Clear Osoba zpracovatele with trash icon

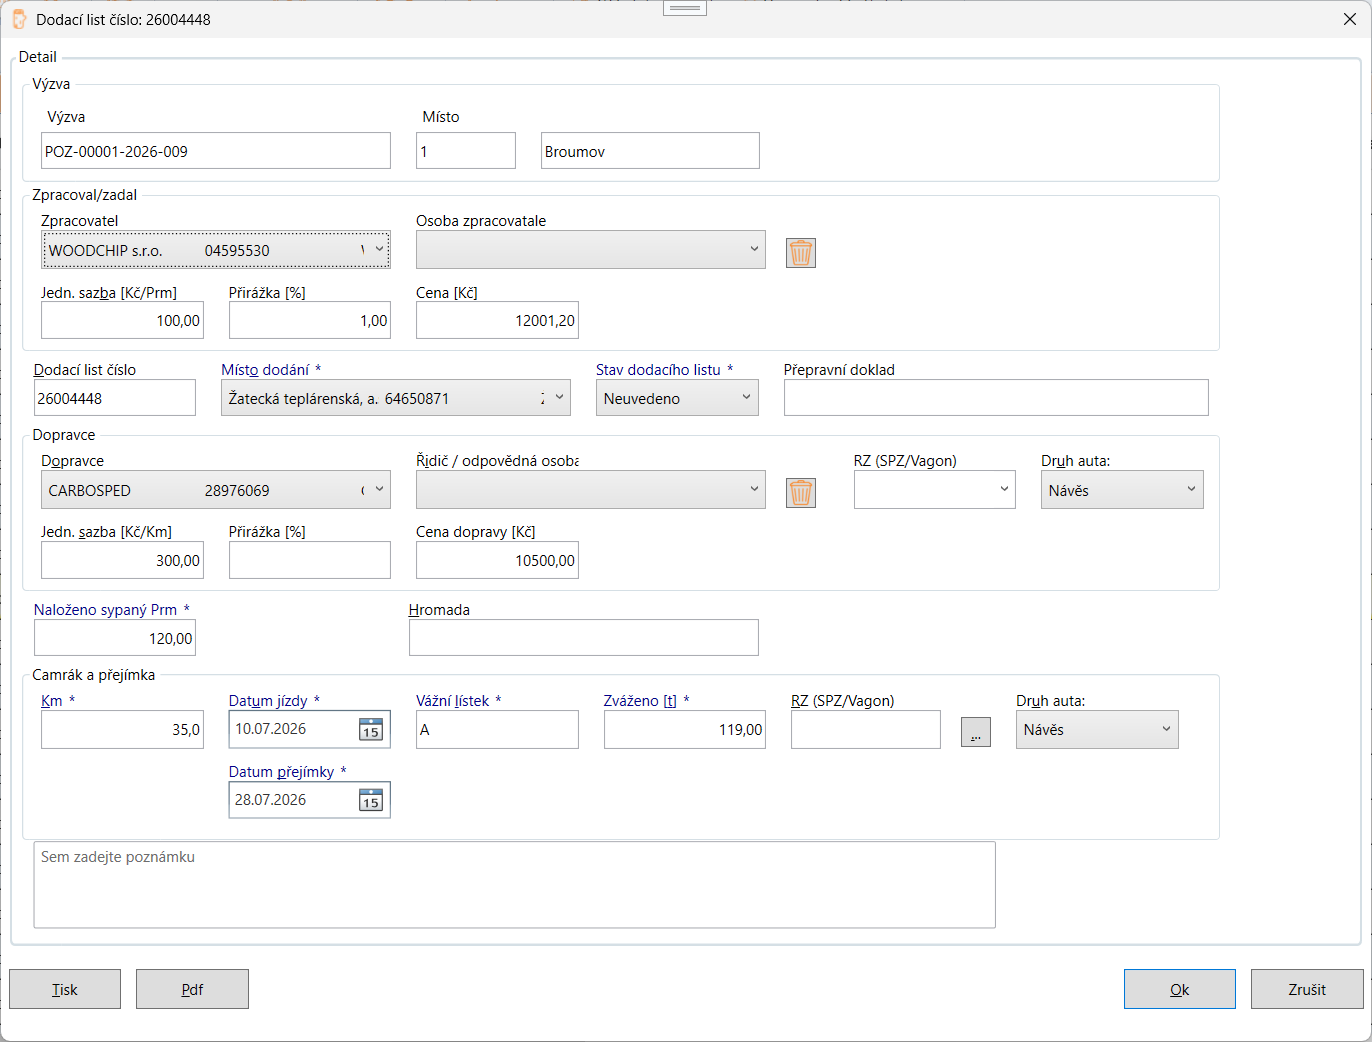(801, 253)
